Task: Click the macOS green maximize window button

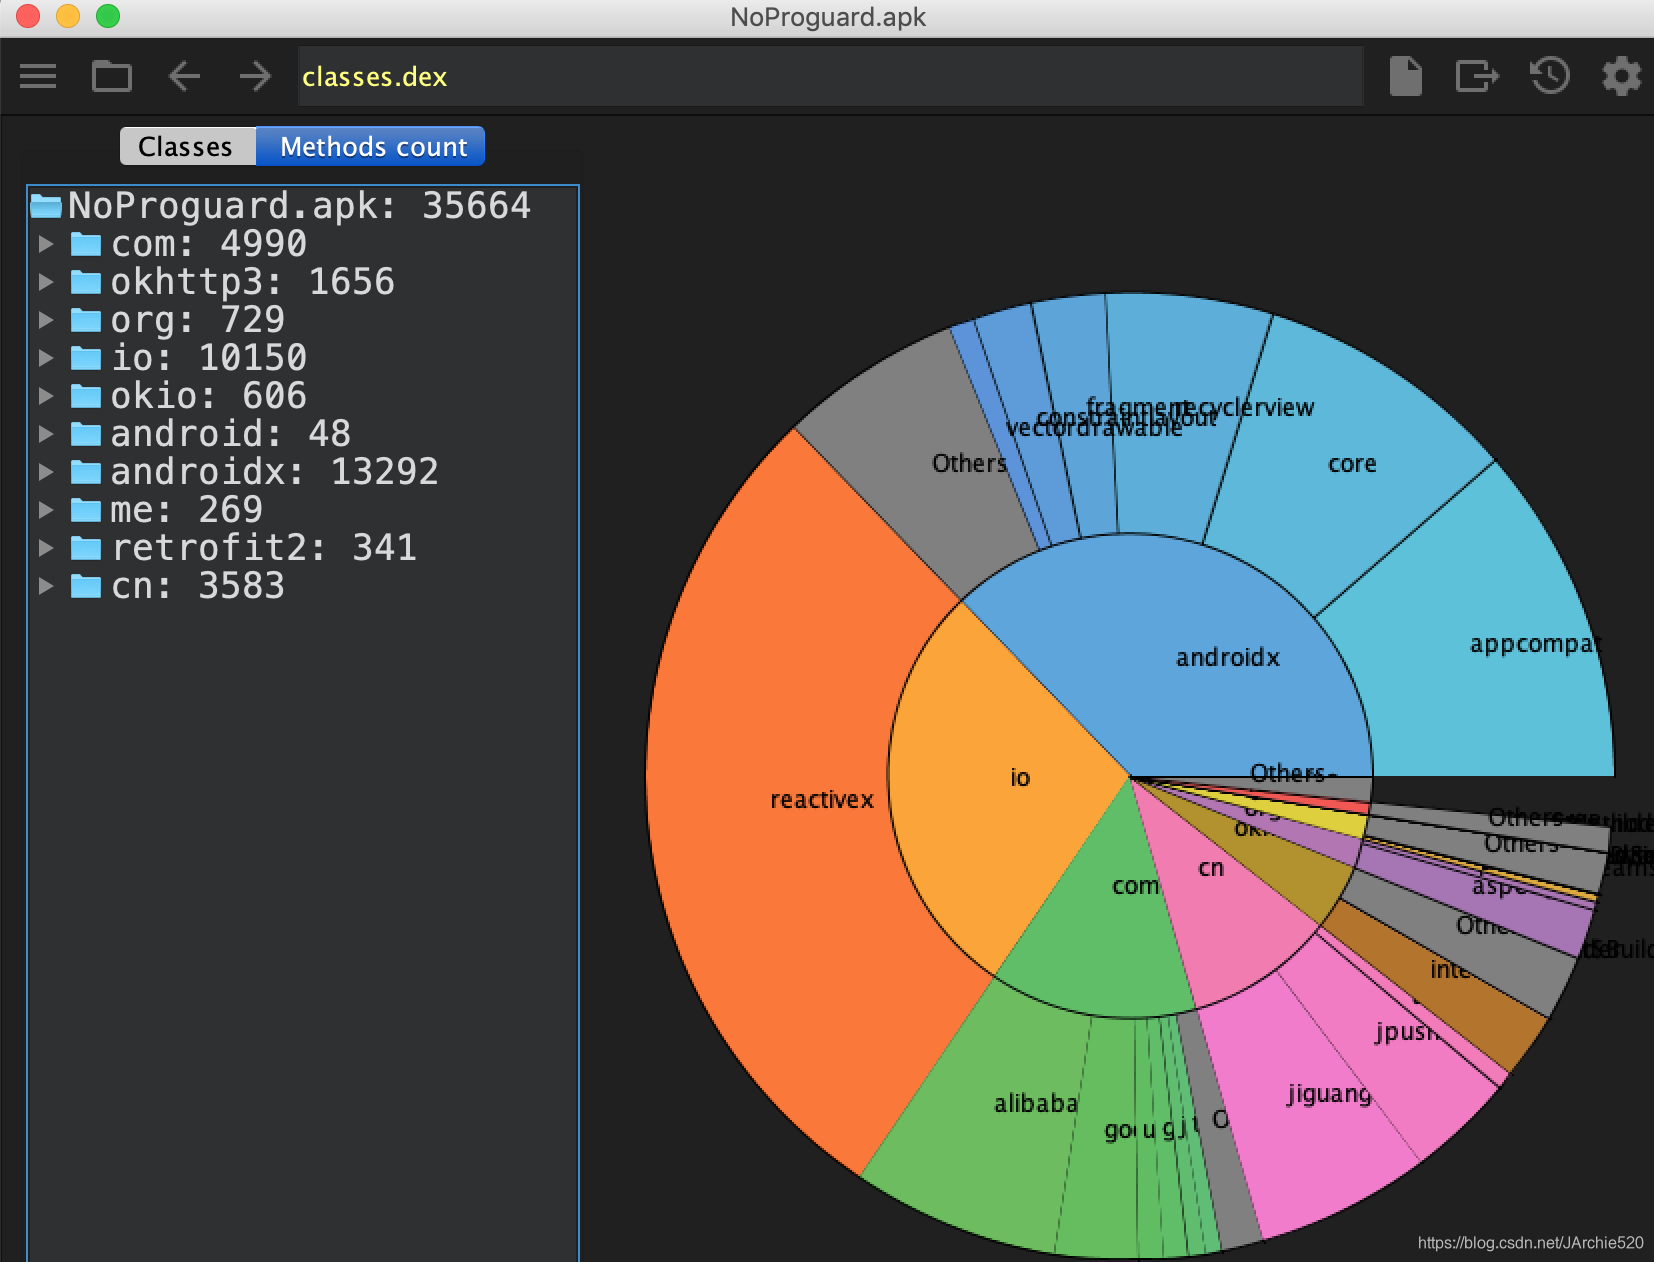Action: tap(108, 15)
